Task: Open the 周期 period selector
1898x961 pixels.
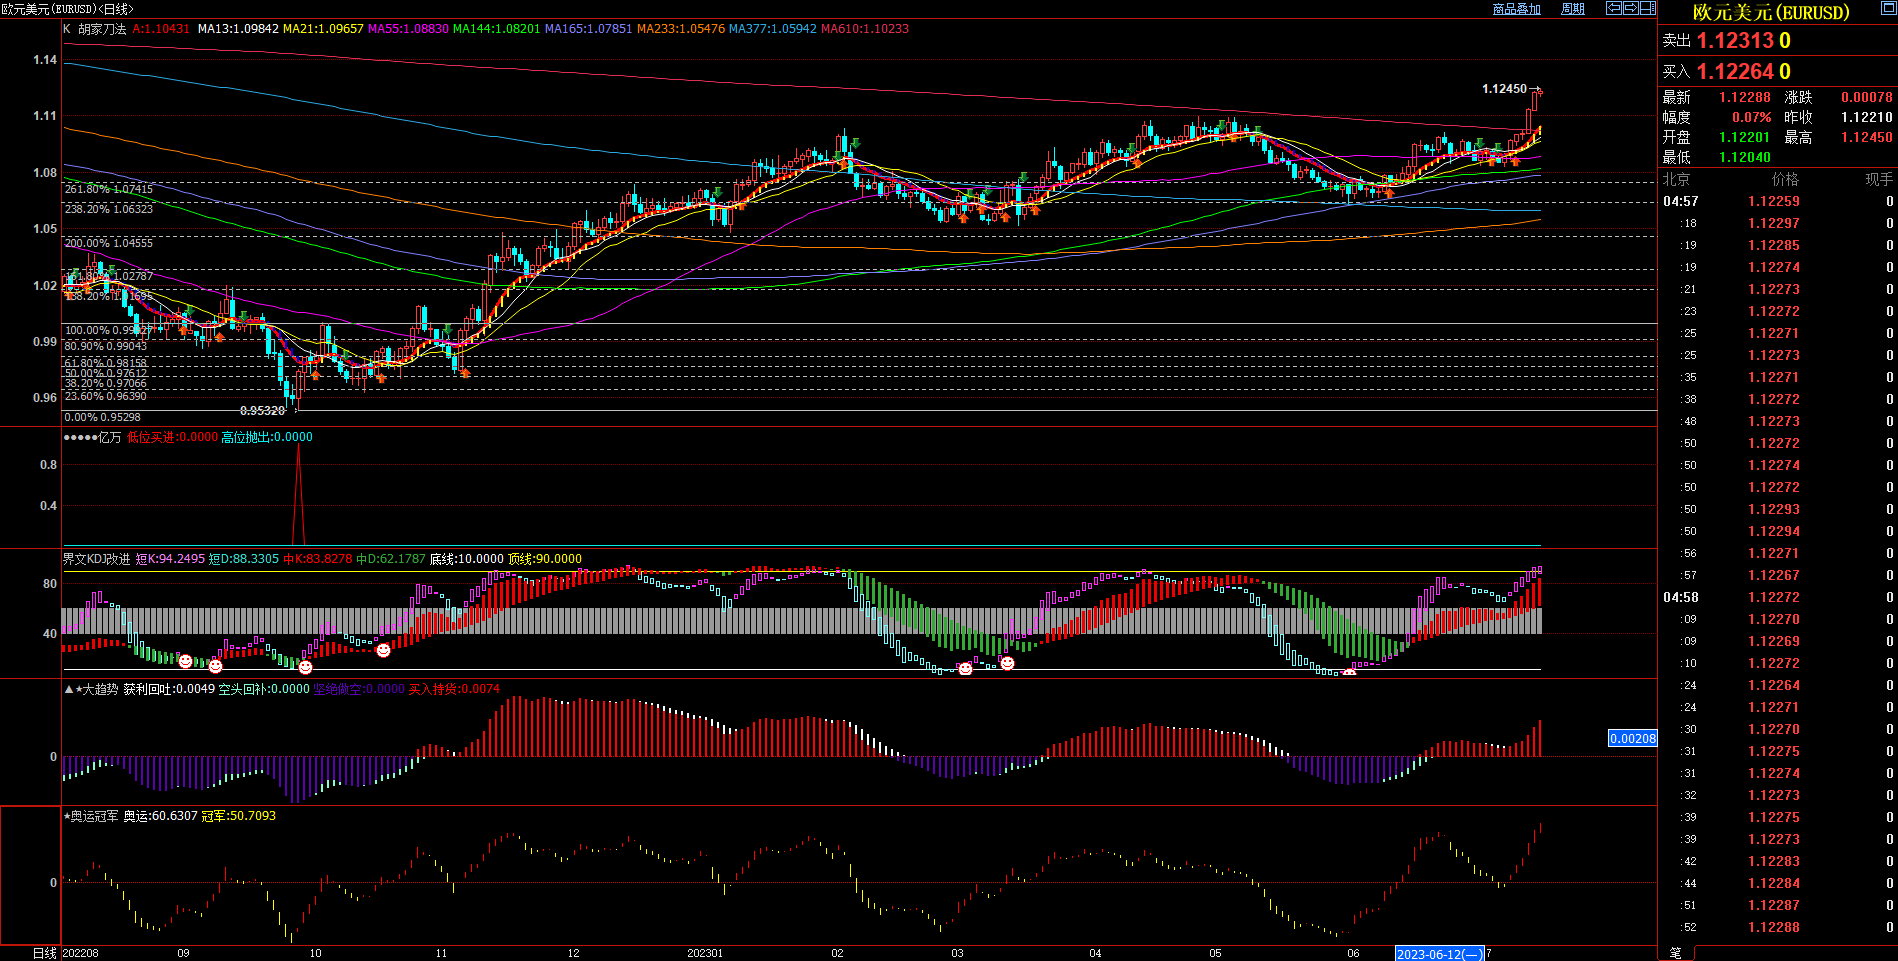Action: point(1573,9)
